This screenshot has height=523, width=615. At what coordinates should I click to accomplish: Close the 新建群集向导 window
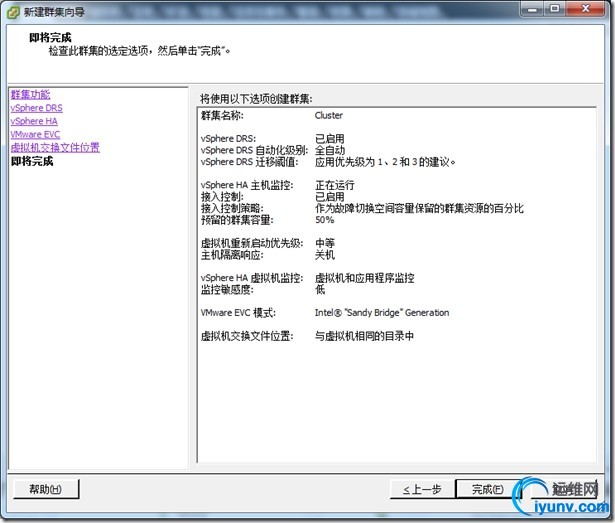pyautogui.click(x=586, y=9)
